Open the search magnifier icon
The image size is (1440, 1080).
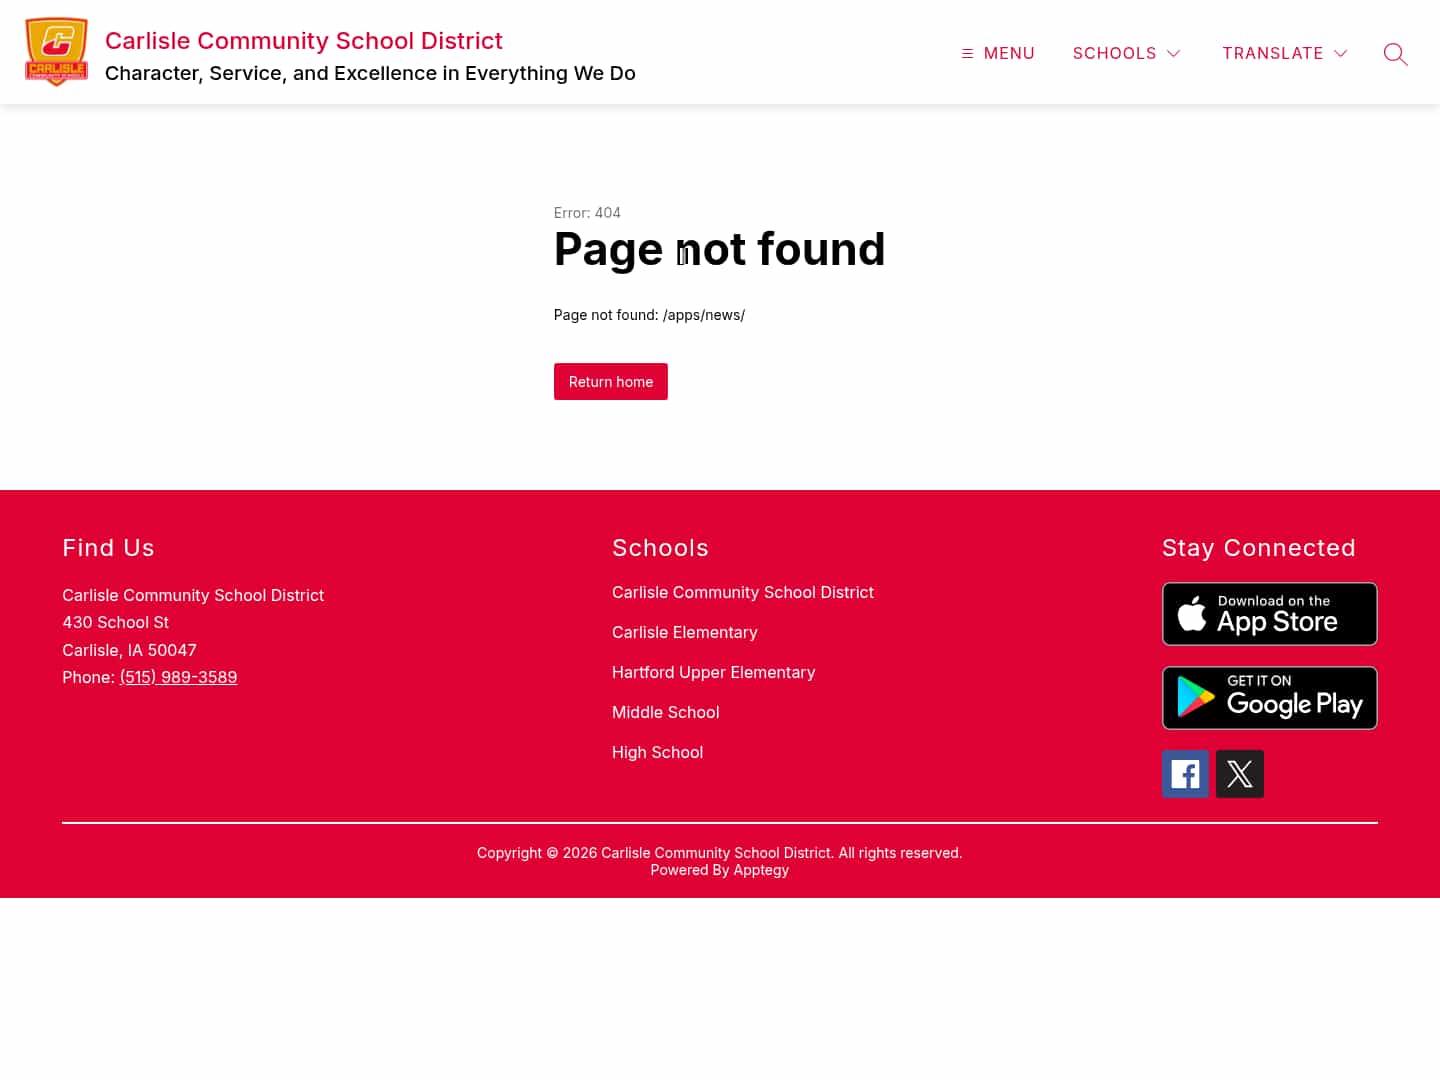1395,54
